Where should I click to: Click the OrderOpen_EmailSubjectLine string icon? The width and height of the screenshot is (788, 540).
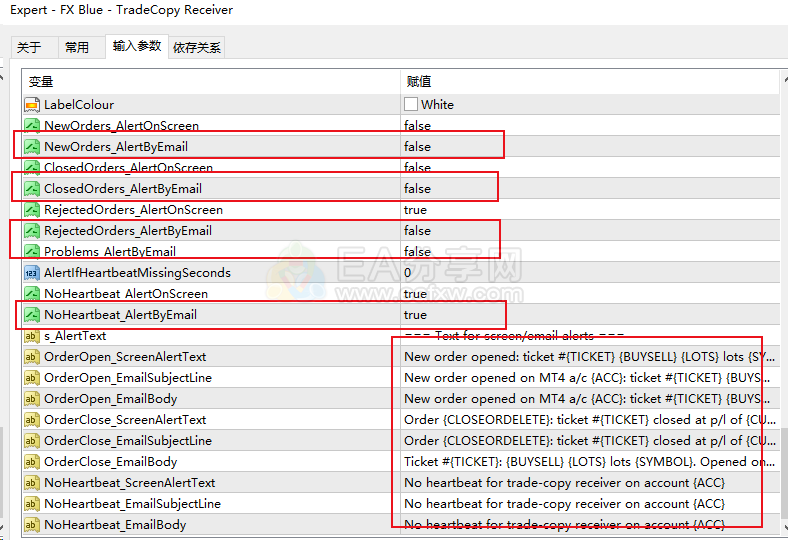pyautogui.click(x=32, y=378)
